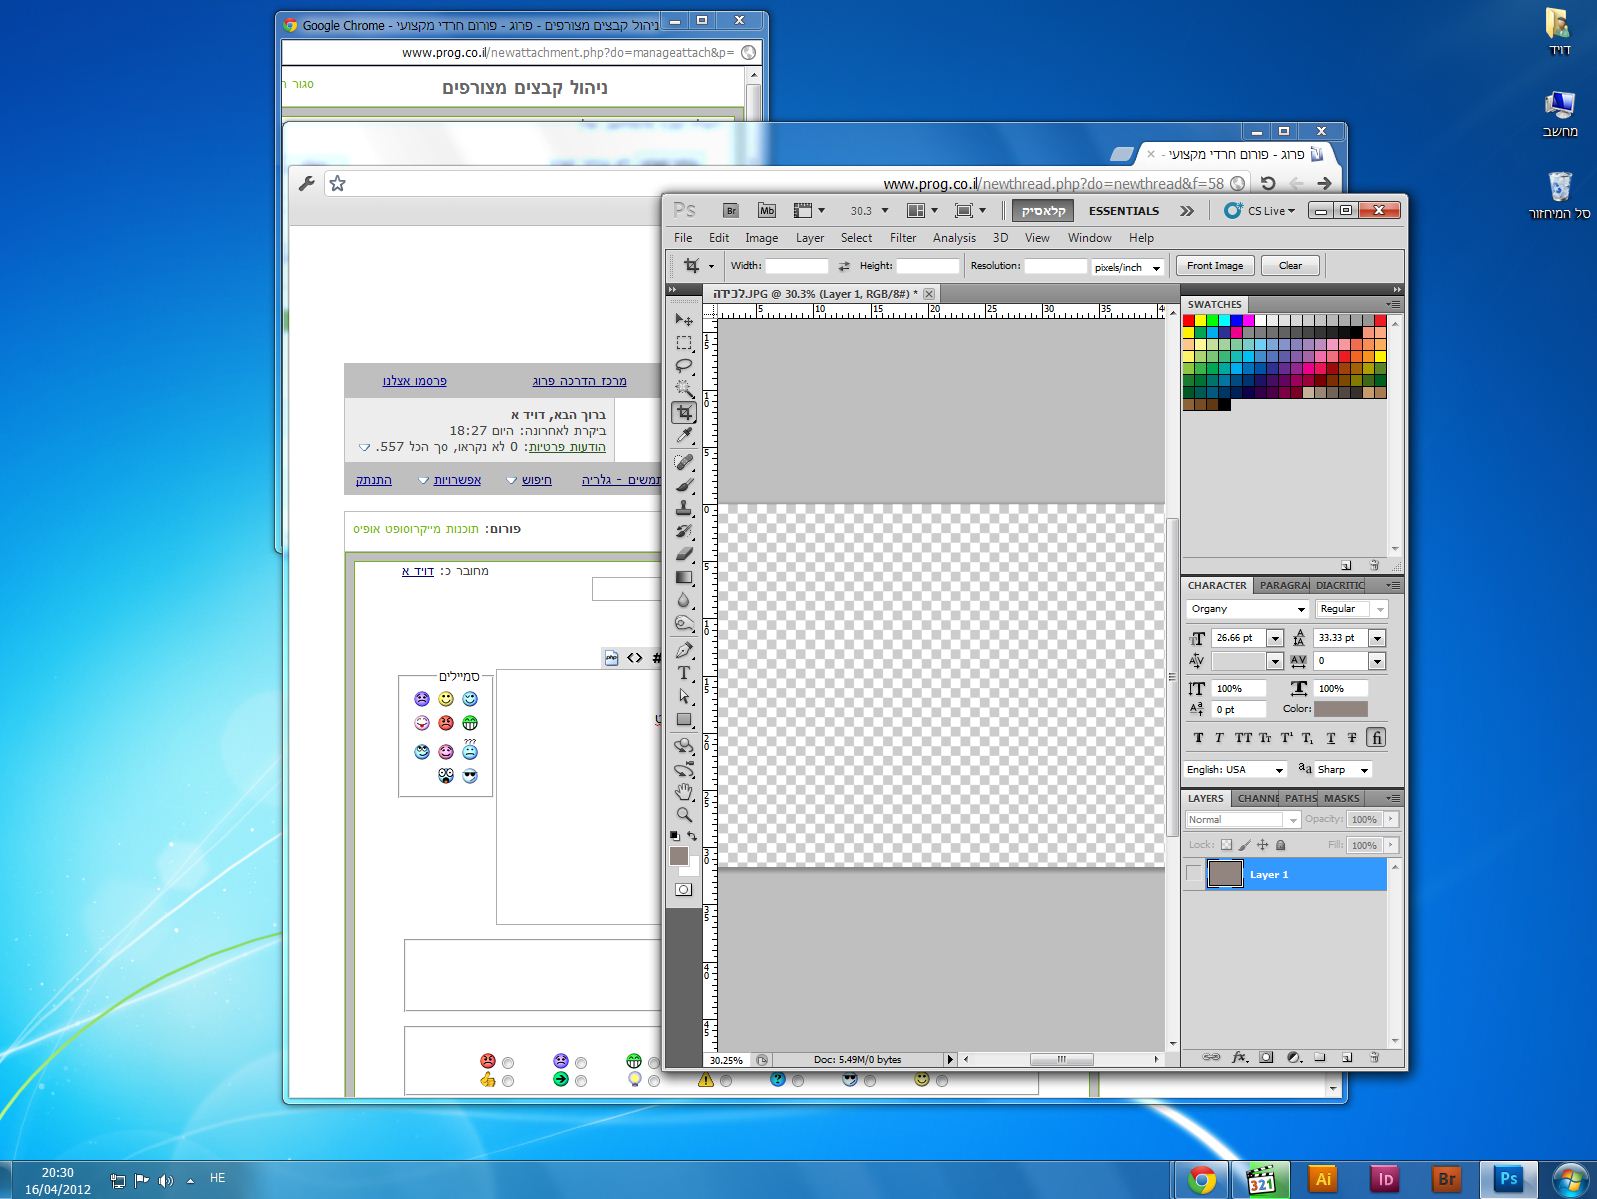Open the Organy font family dropdown
The width and height of the screenshot is (1597, 1199).
[1301, 609]
